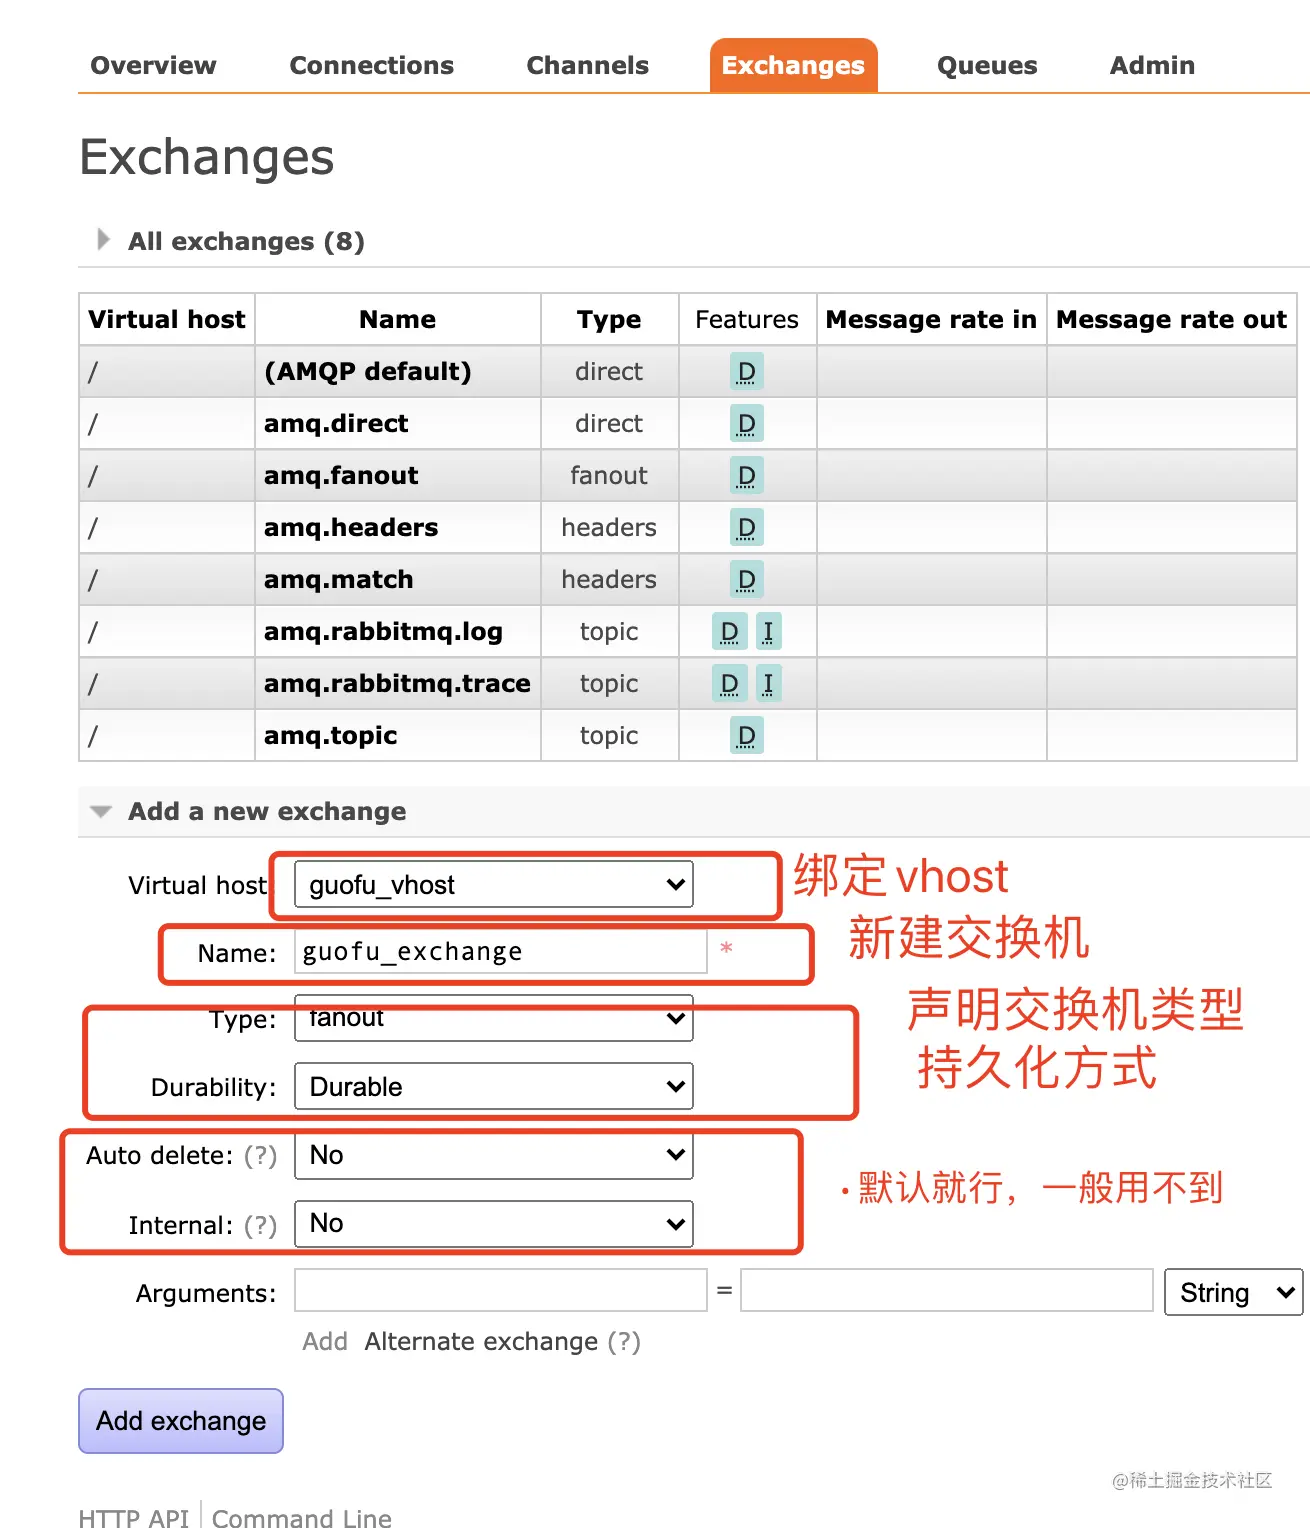This screenshot has height=1528, width=1310.
Task: Open the Command Line link
Action: [x=302, y=1518]
